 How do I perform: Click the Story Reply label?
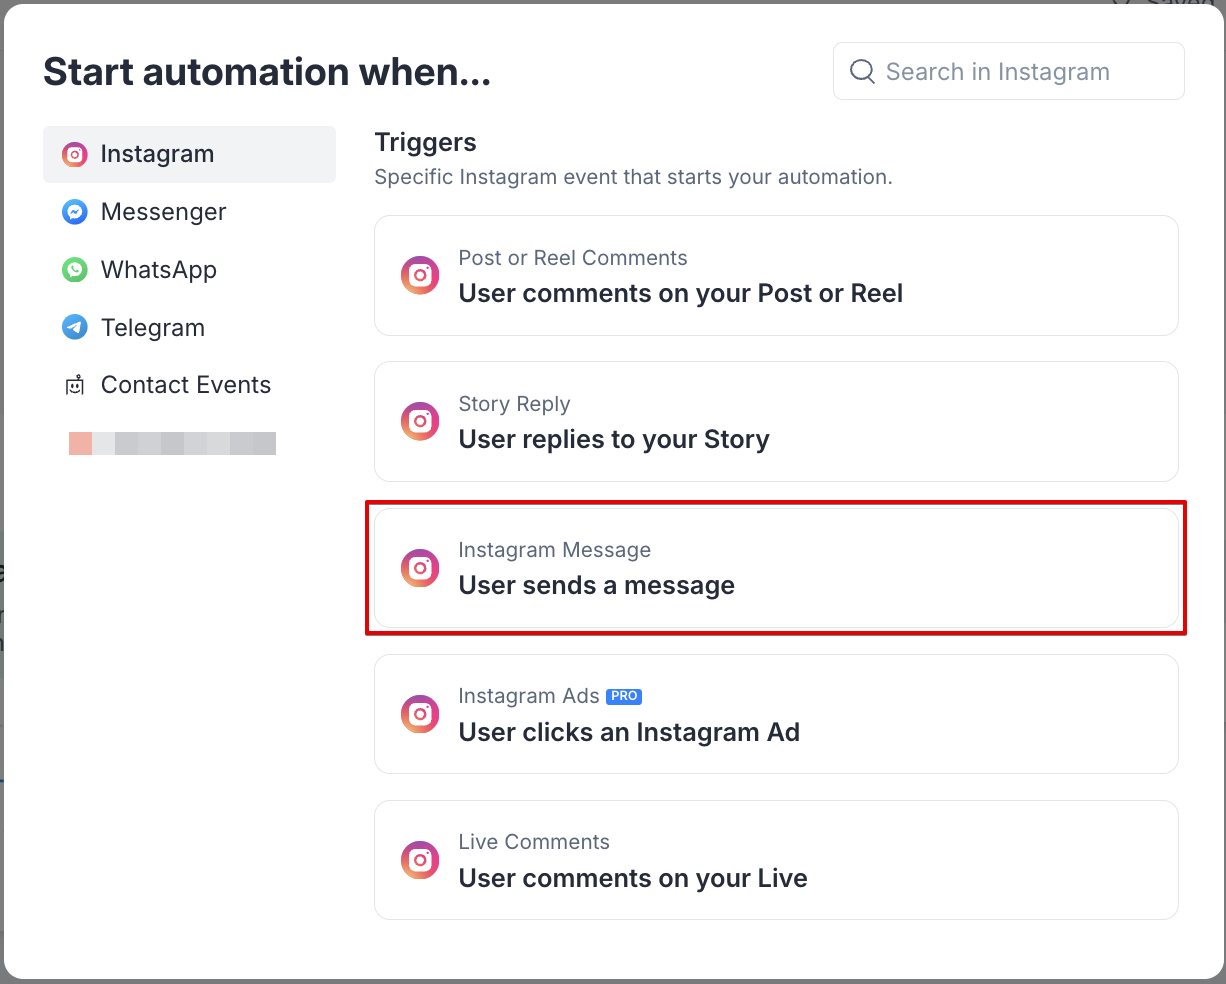tap(514, 404)
